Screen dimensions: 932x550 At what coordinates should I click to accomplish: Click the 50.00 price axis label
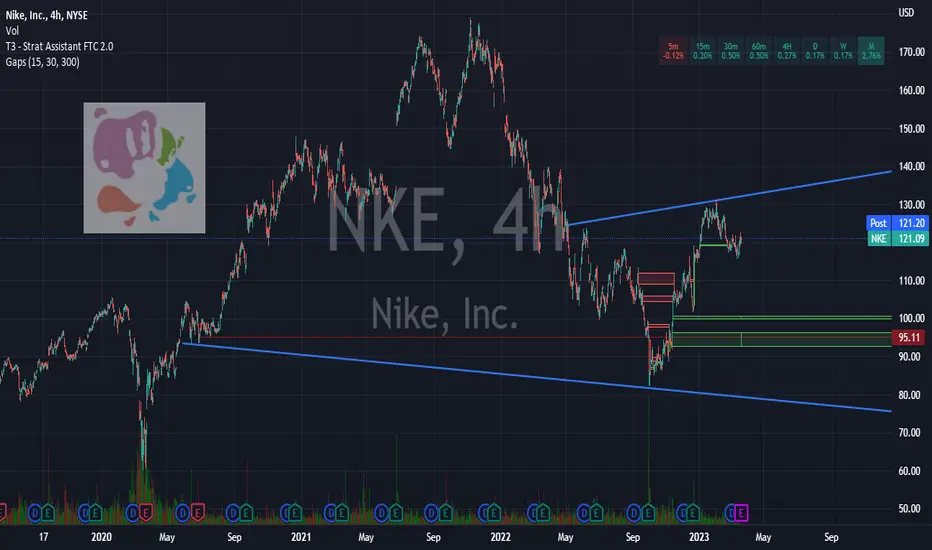coord(911,508)
